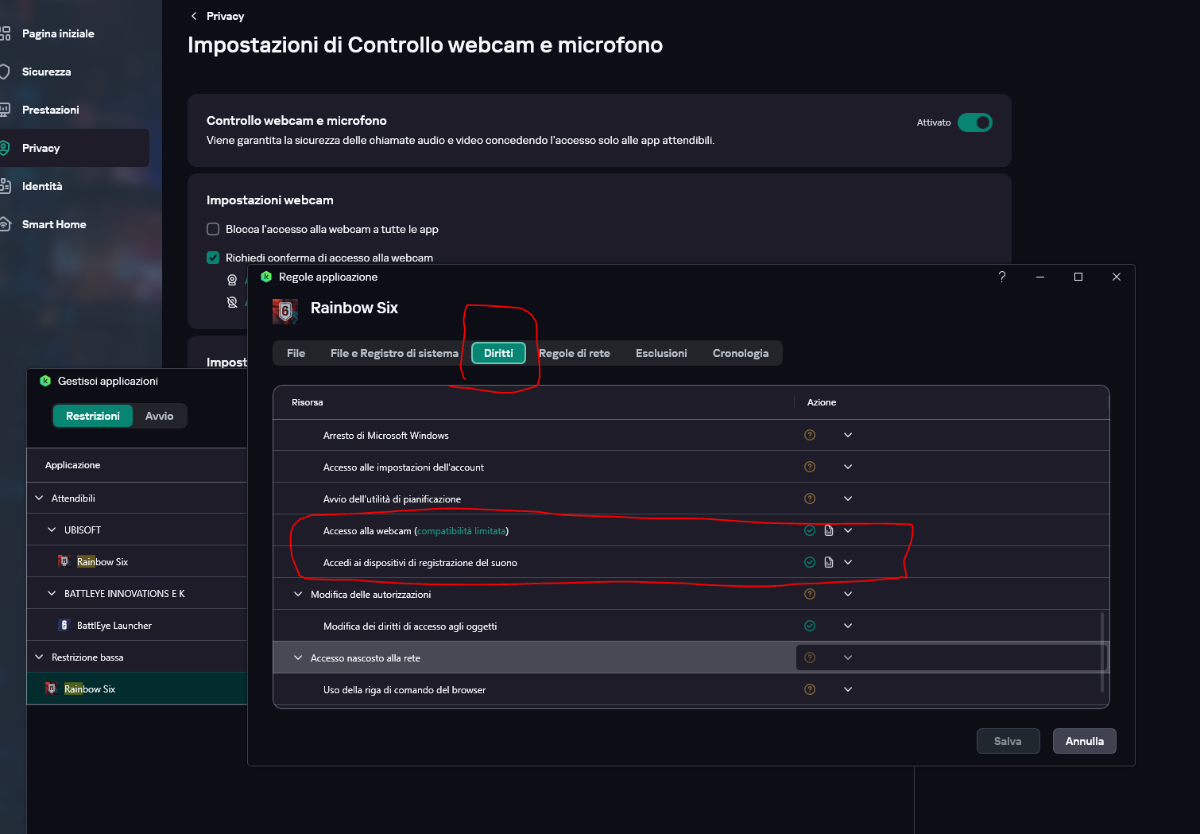Click the log icon for sound recording devices
This screenshot has width=1200, height=834.
pyautogui.click(x=828, y=562)
